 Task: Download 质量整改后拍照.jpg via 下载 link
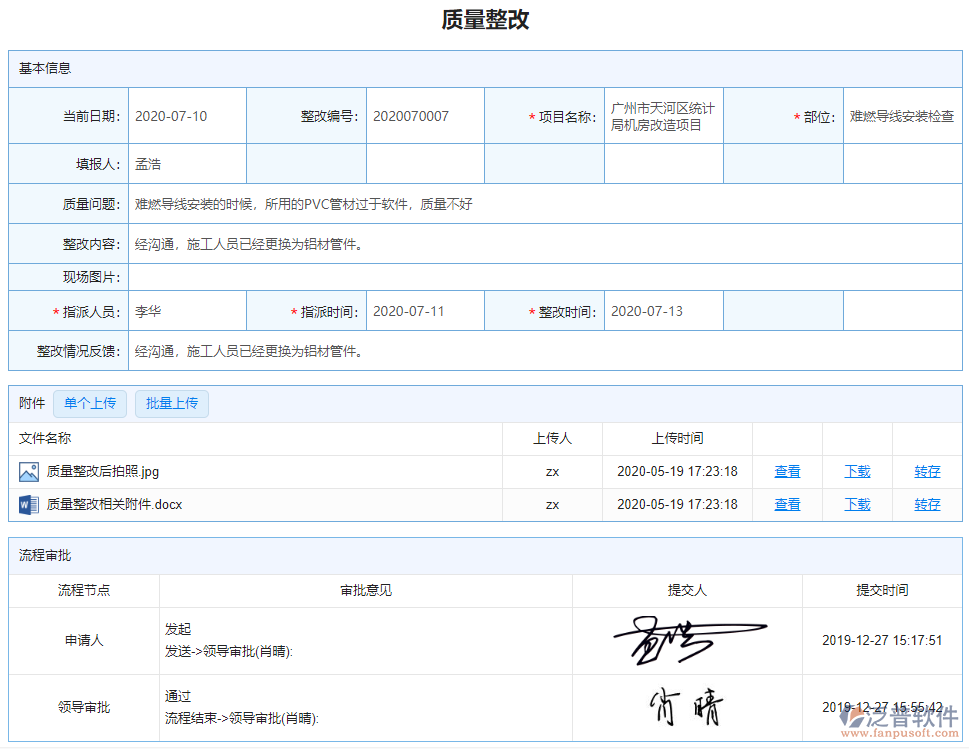point(856,471)
